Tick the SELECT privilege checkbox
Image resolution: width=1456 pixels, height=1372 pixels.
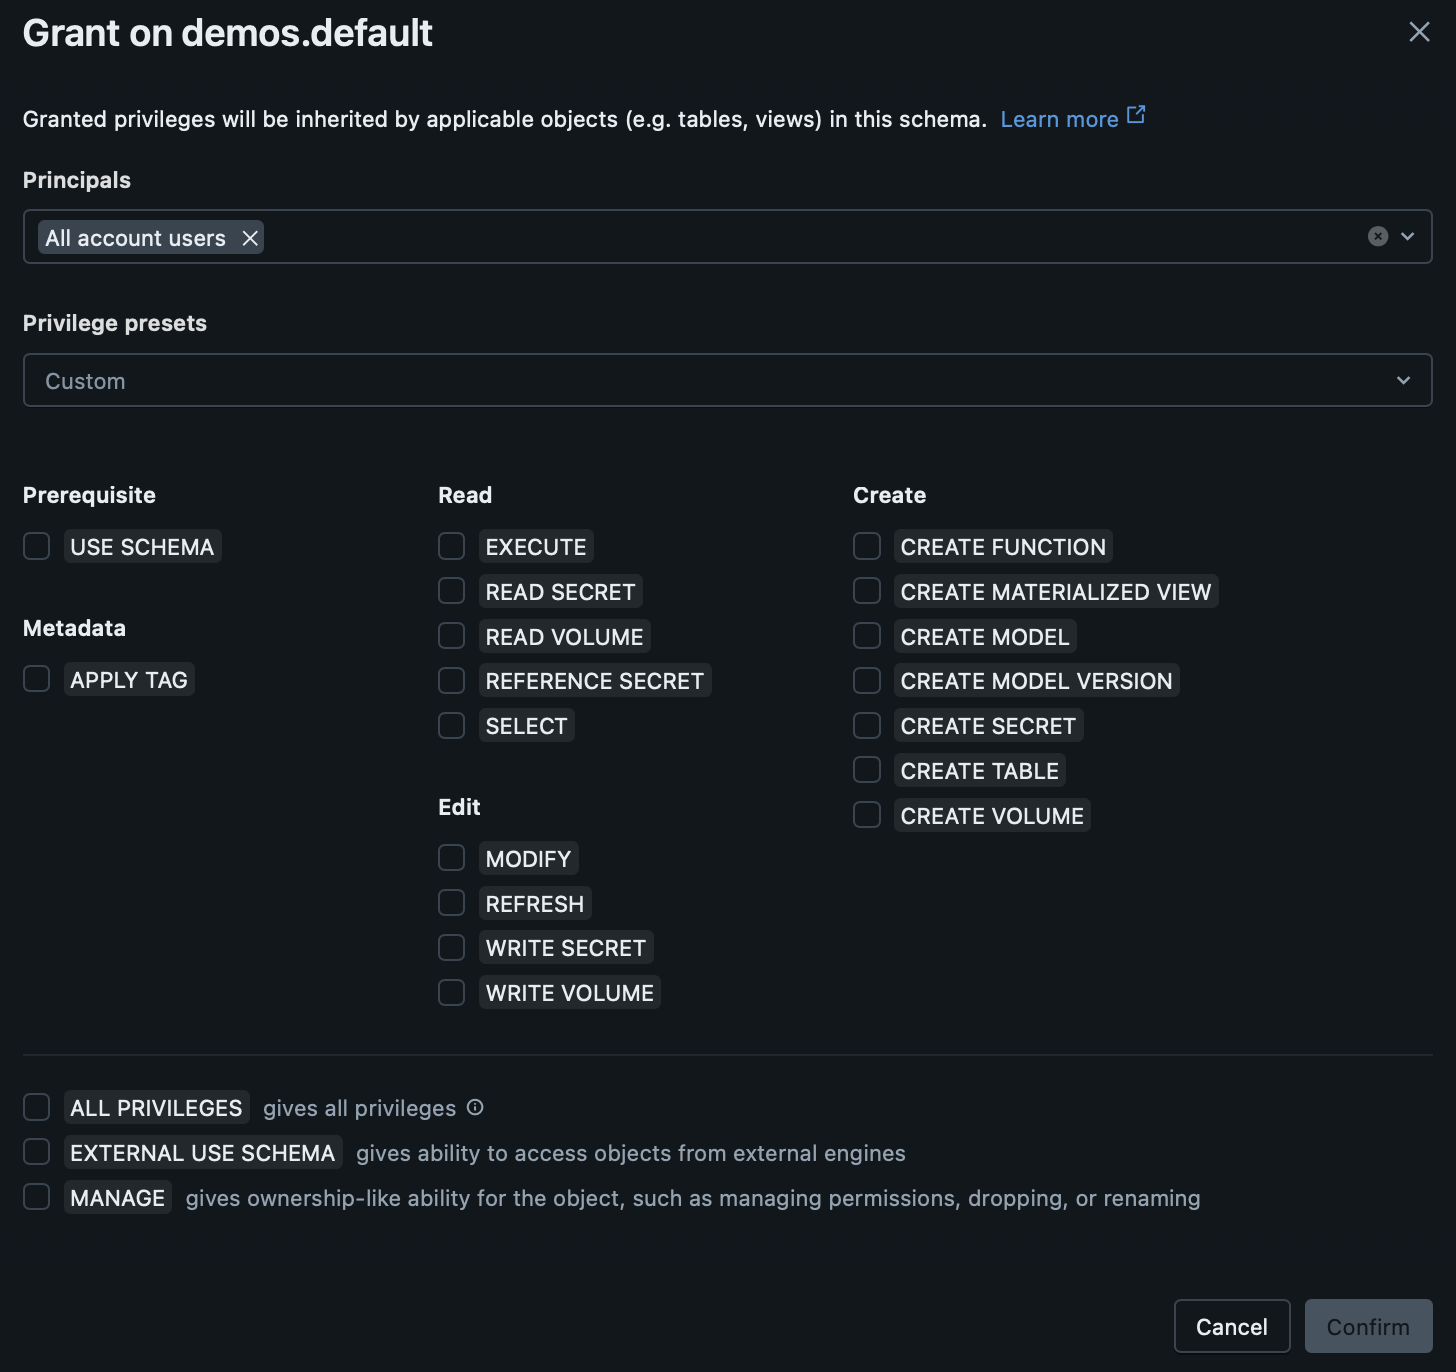(x=452, y=726)
